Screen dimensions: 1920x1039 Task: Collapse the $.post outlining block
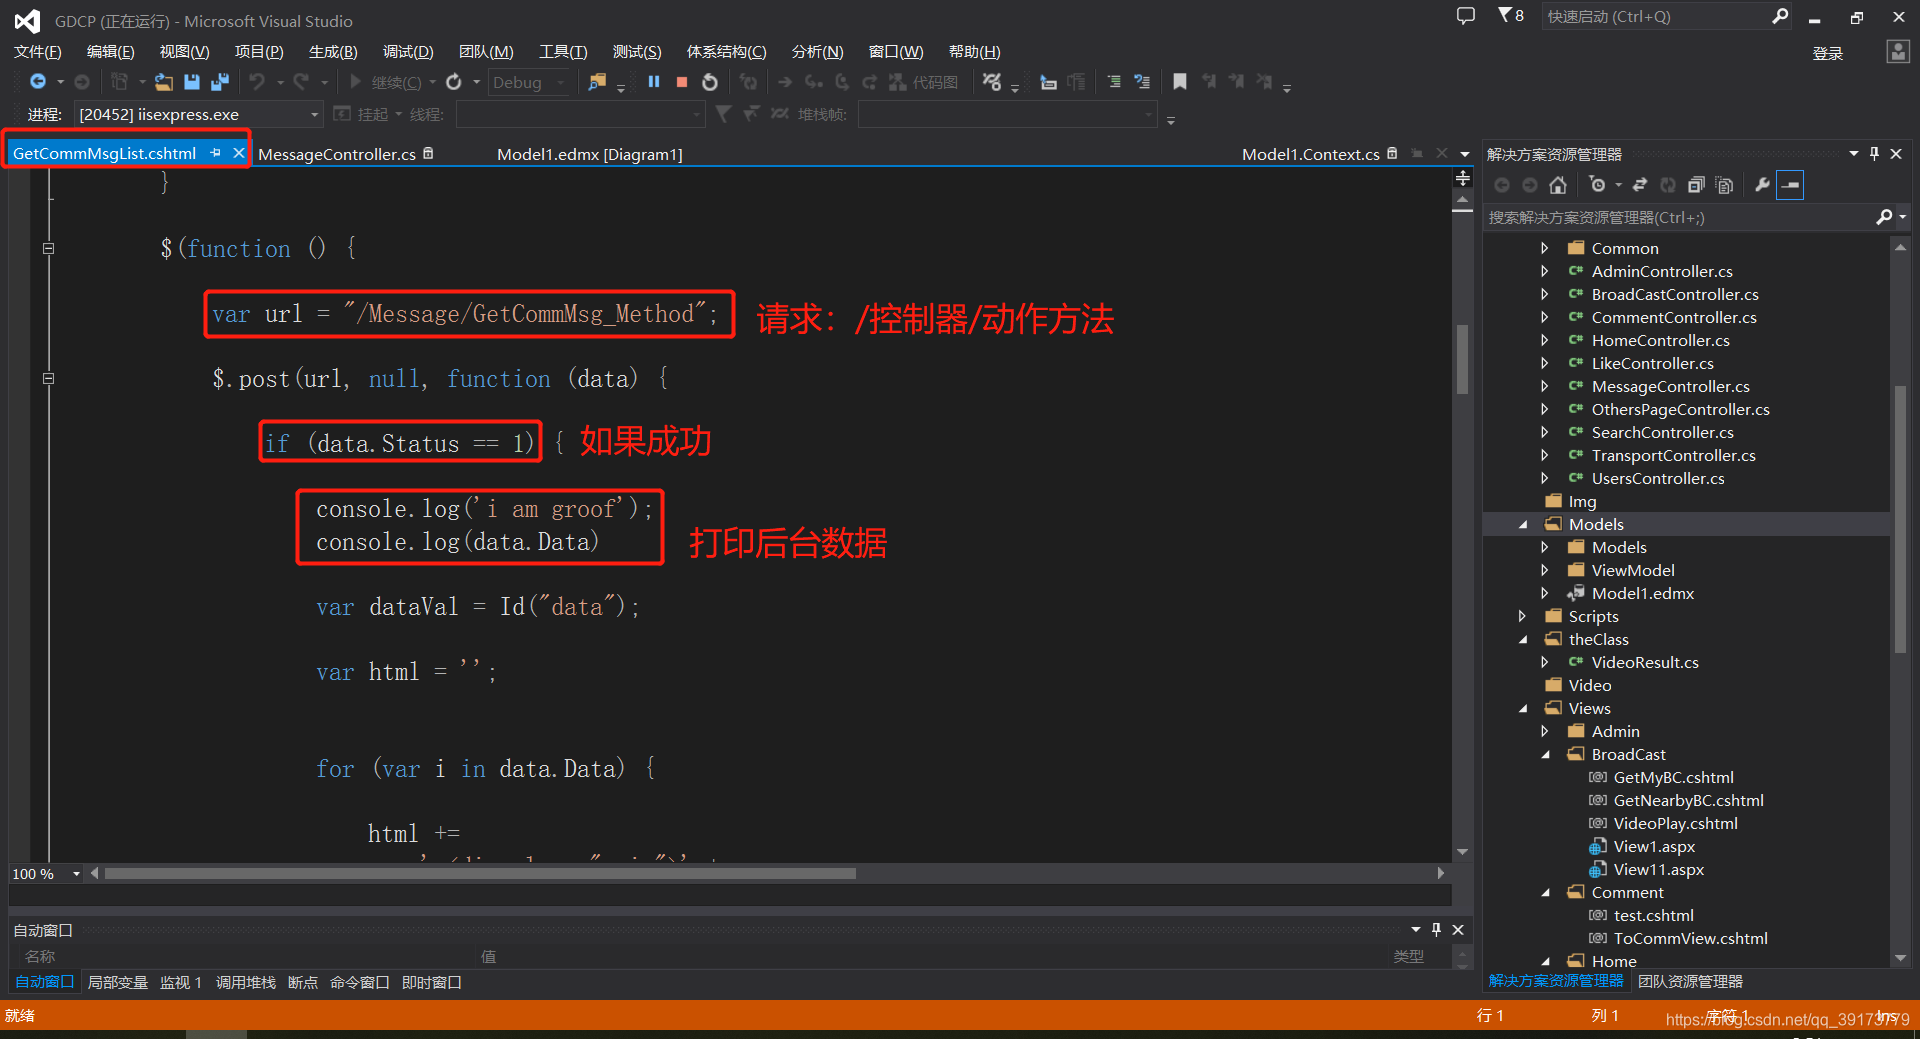point(48,378)
